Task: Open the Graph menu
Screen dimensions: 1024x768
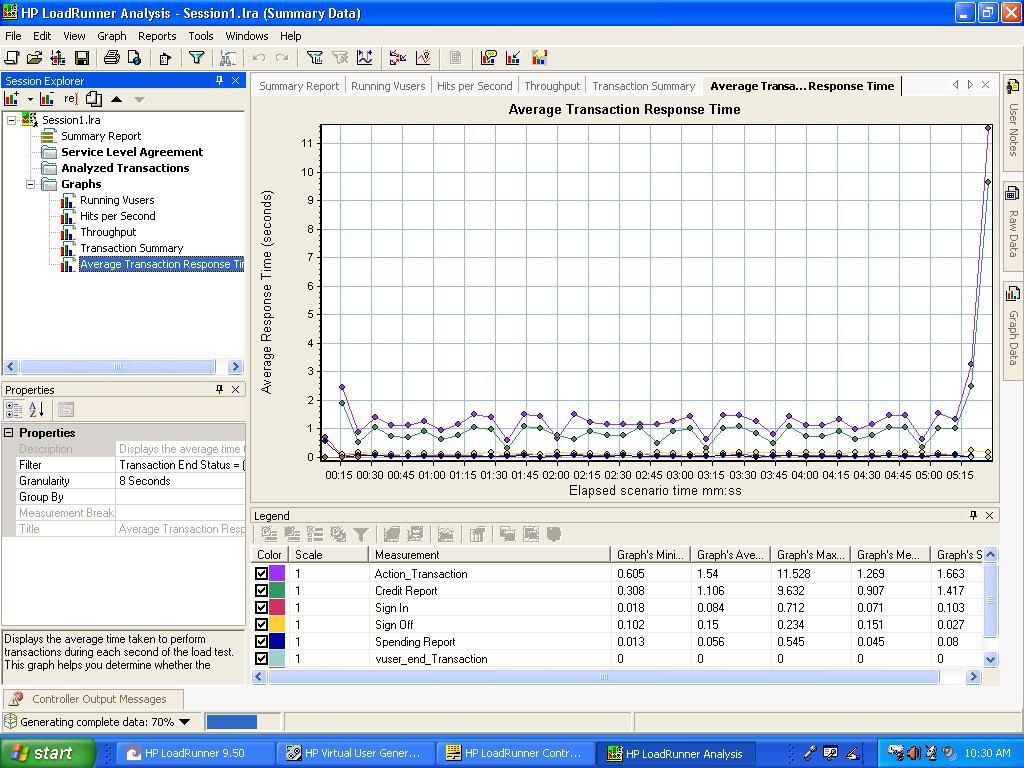Action: coord(112,36)
